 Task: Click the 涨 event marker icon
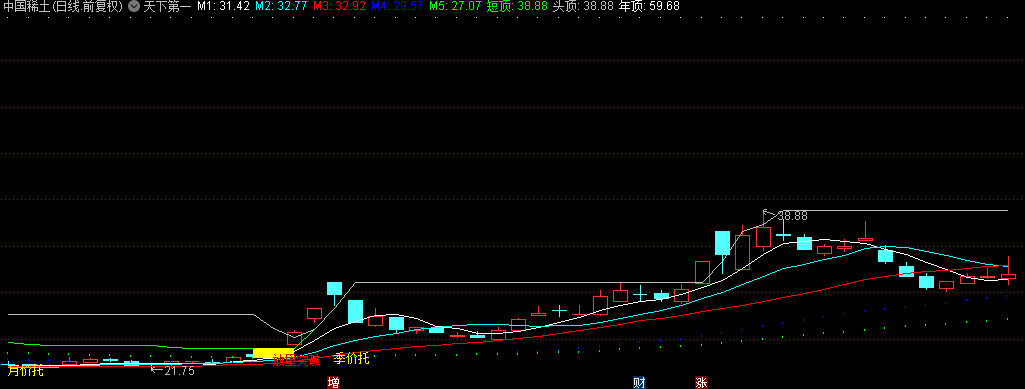[701, 382]
